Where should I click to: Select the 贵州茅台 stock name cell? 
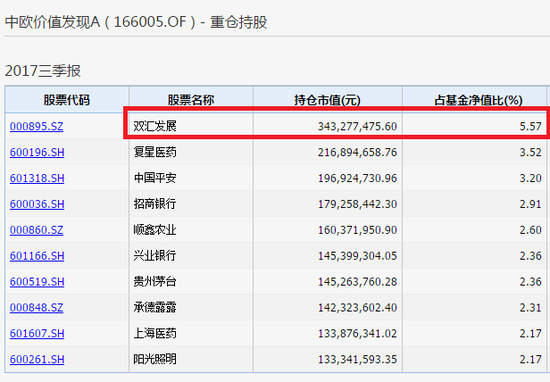(191, 282)
